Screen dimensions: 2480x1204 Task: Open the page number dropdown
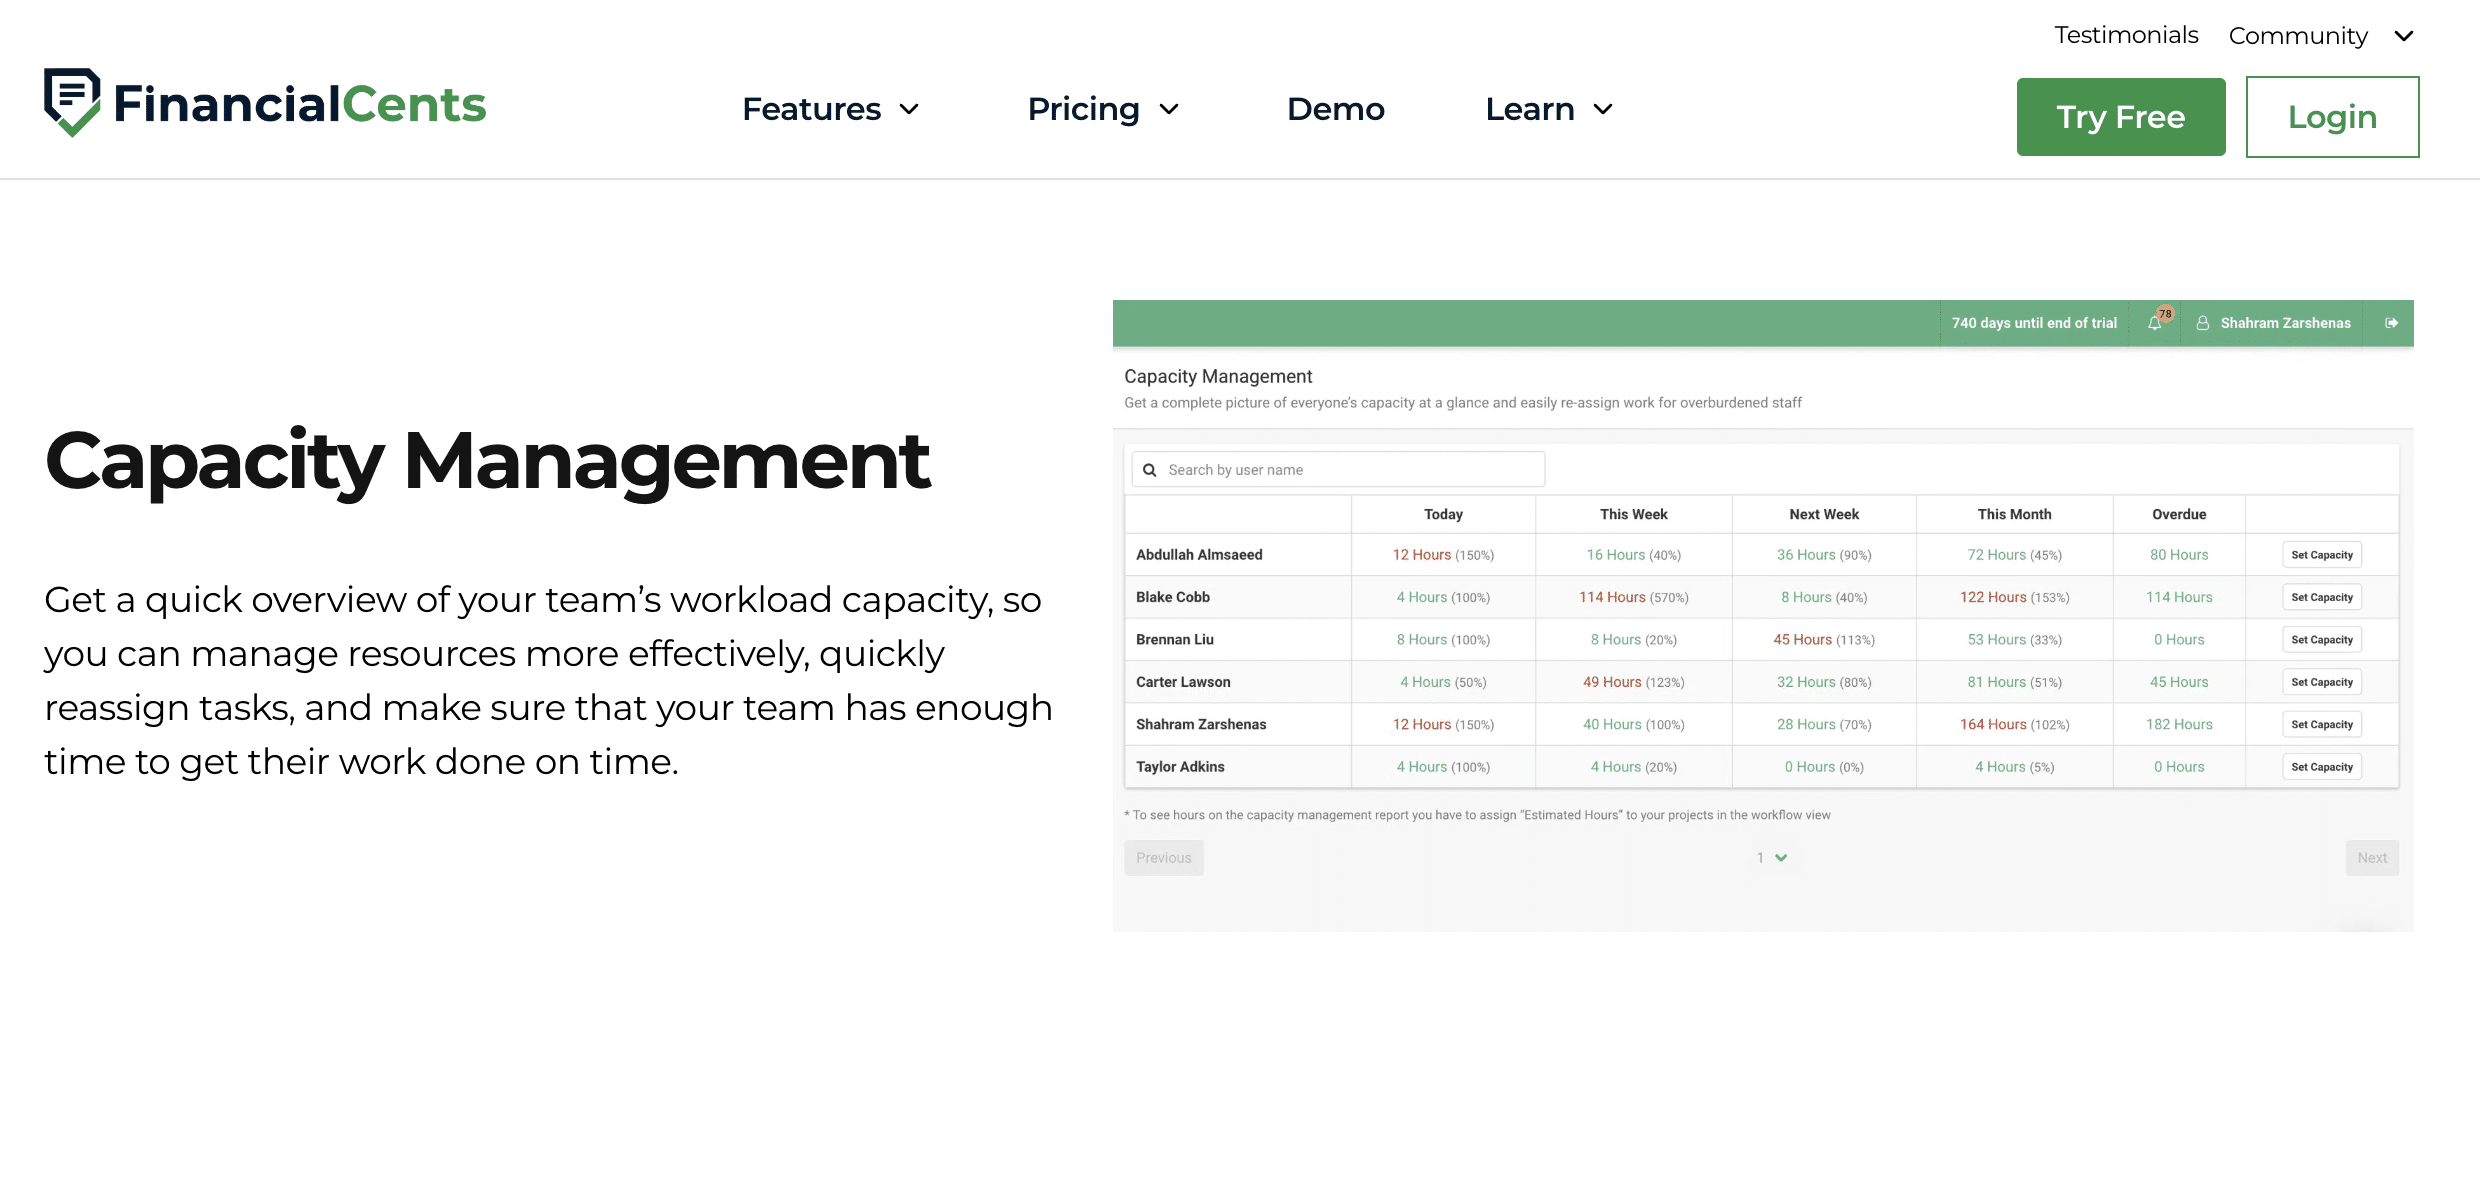1772,858
